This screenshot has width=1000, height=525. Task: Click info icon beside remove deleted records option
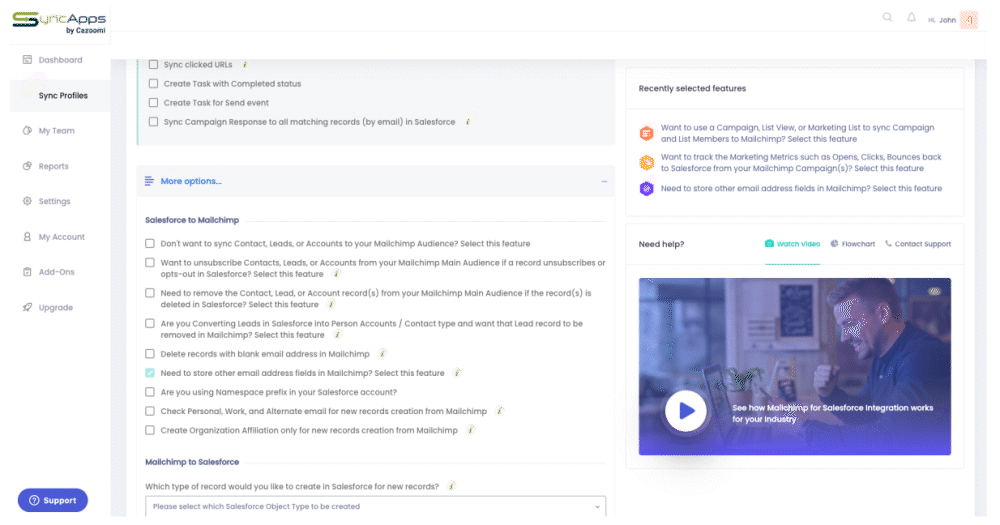(332, 304)
